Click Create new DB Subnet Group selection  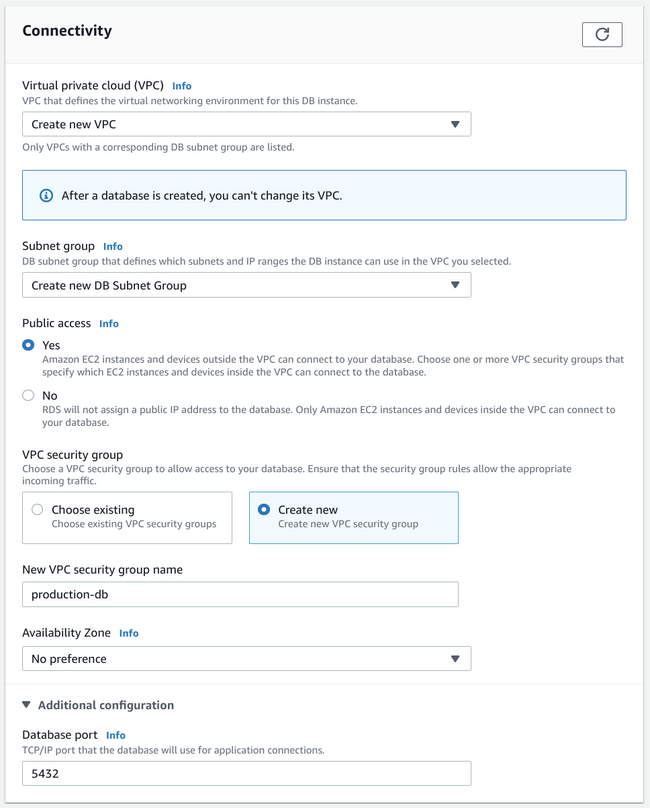click(x=109, y=285)
